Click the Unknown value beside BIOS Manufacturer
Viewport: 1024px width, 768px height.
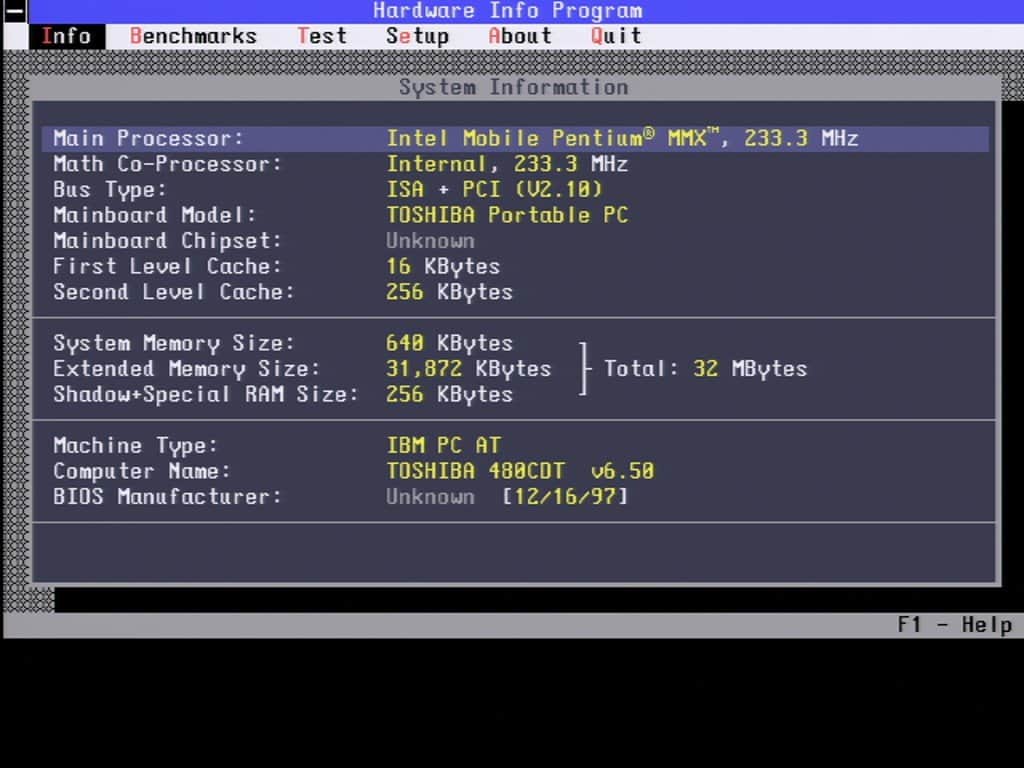(x=430, y=497)
